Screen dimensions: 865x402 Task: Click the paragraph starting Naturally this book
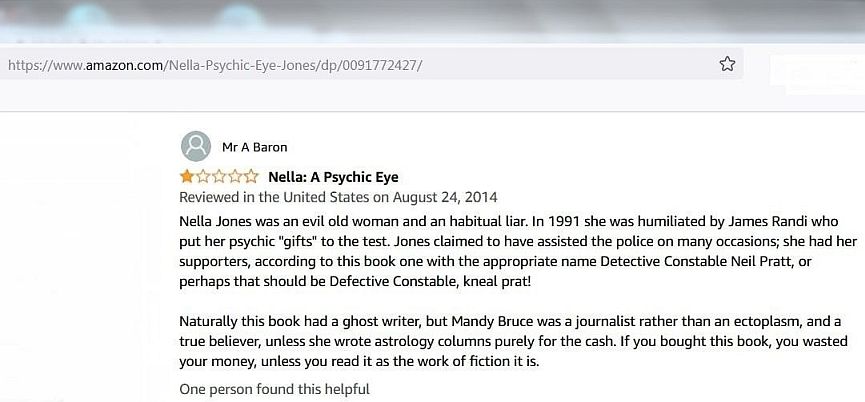click(513, 342)
